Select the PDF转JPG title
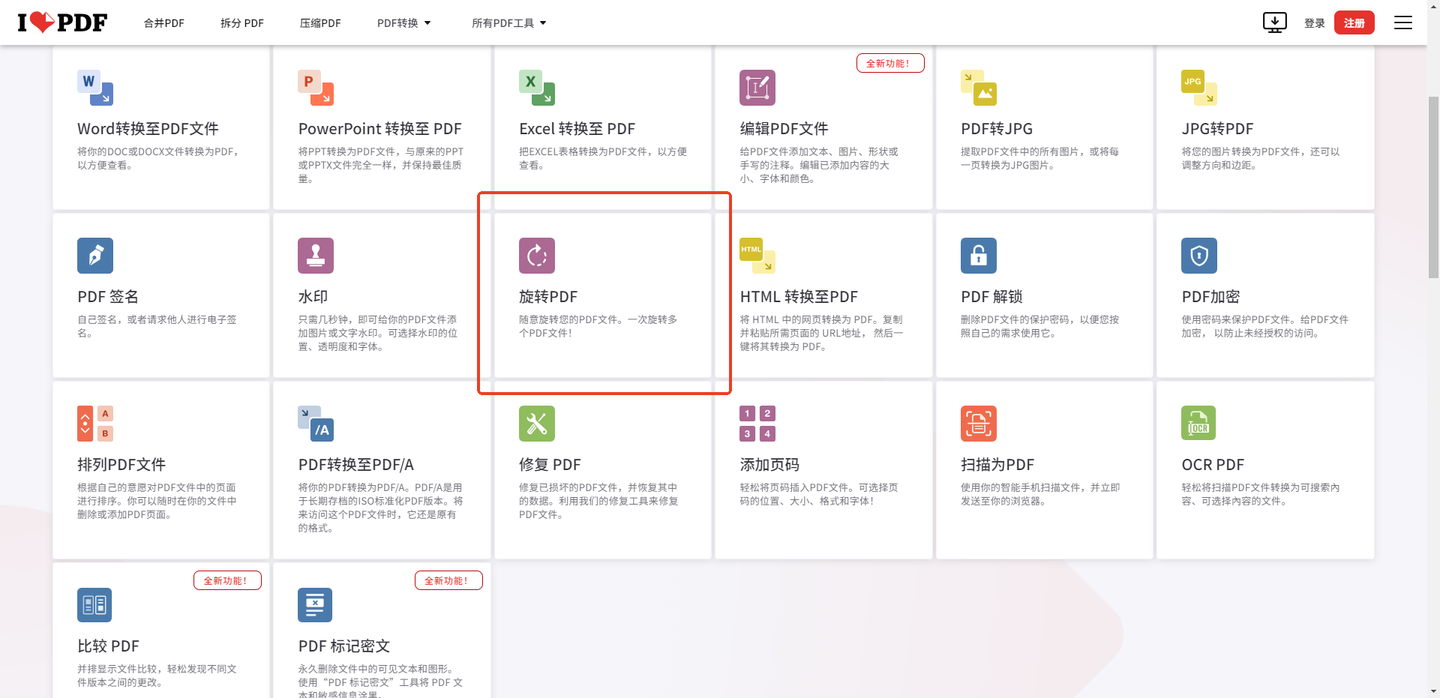 (x=997, y=129)
